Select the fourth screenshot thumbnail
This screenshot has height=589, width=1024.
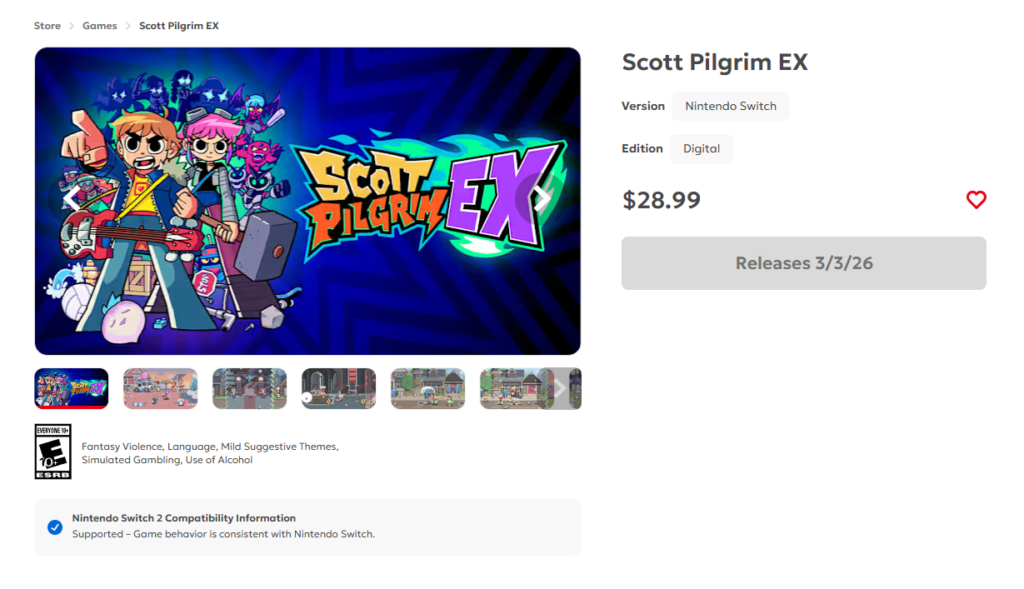(338, 388)
